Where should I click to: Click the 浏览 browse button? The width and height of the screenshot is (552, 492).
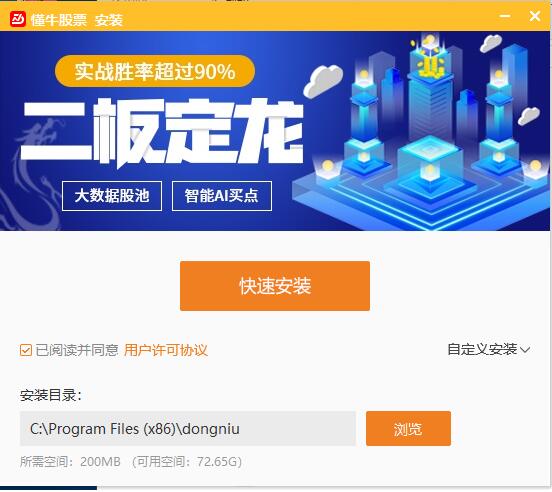[x=408, y=429]
